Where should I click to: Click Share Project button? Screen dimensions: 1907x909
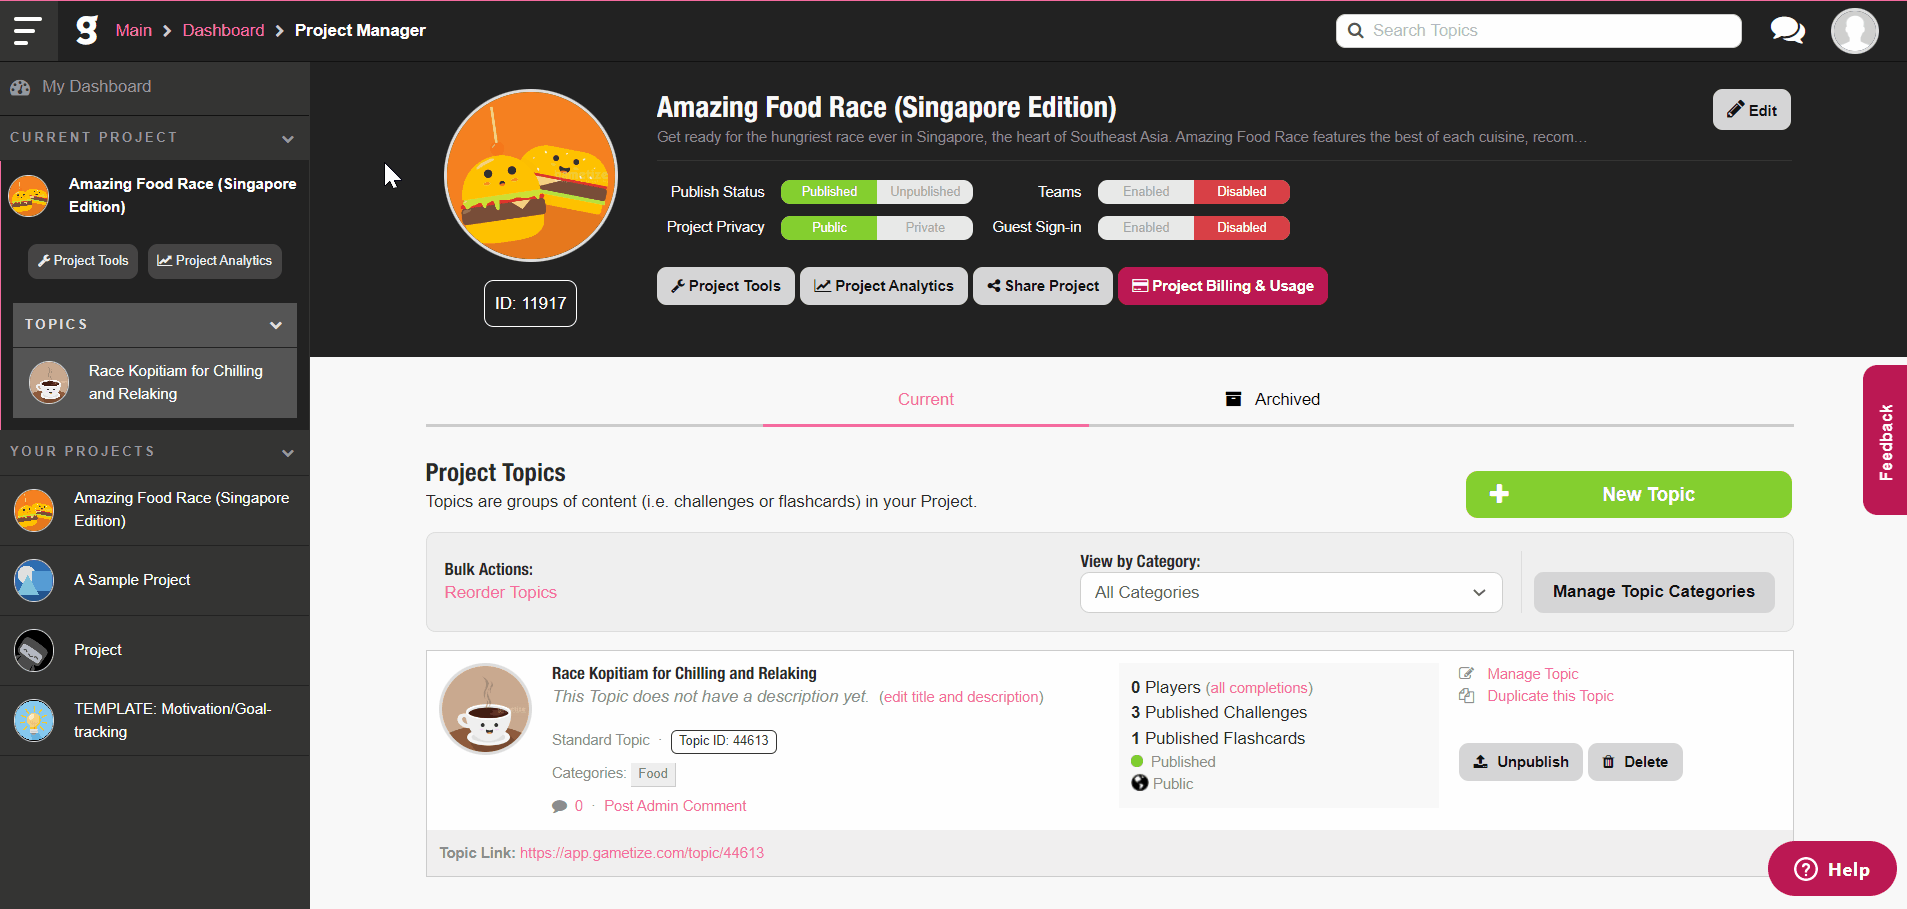click(1042, 286)
